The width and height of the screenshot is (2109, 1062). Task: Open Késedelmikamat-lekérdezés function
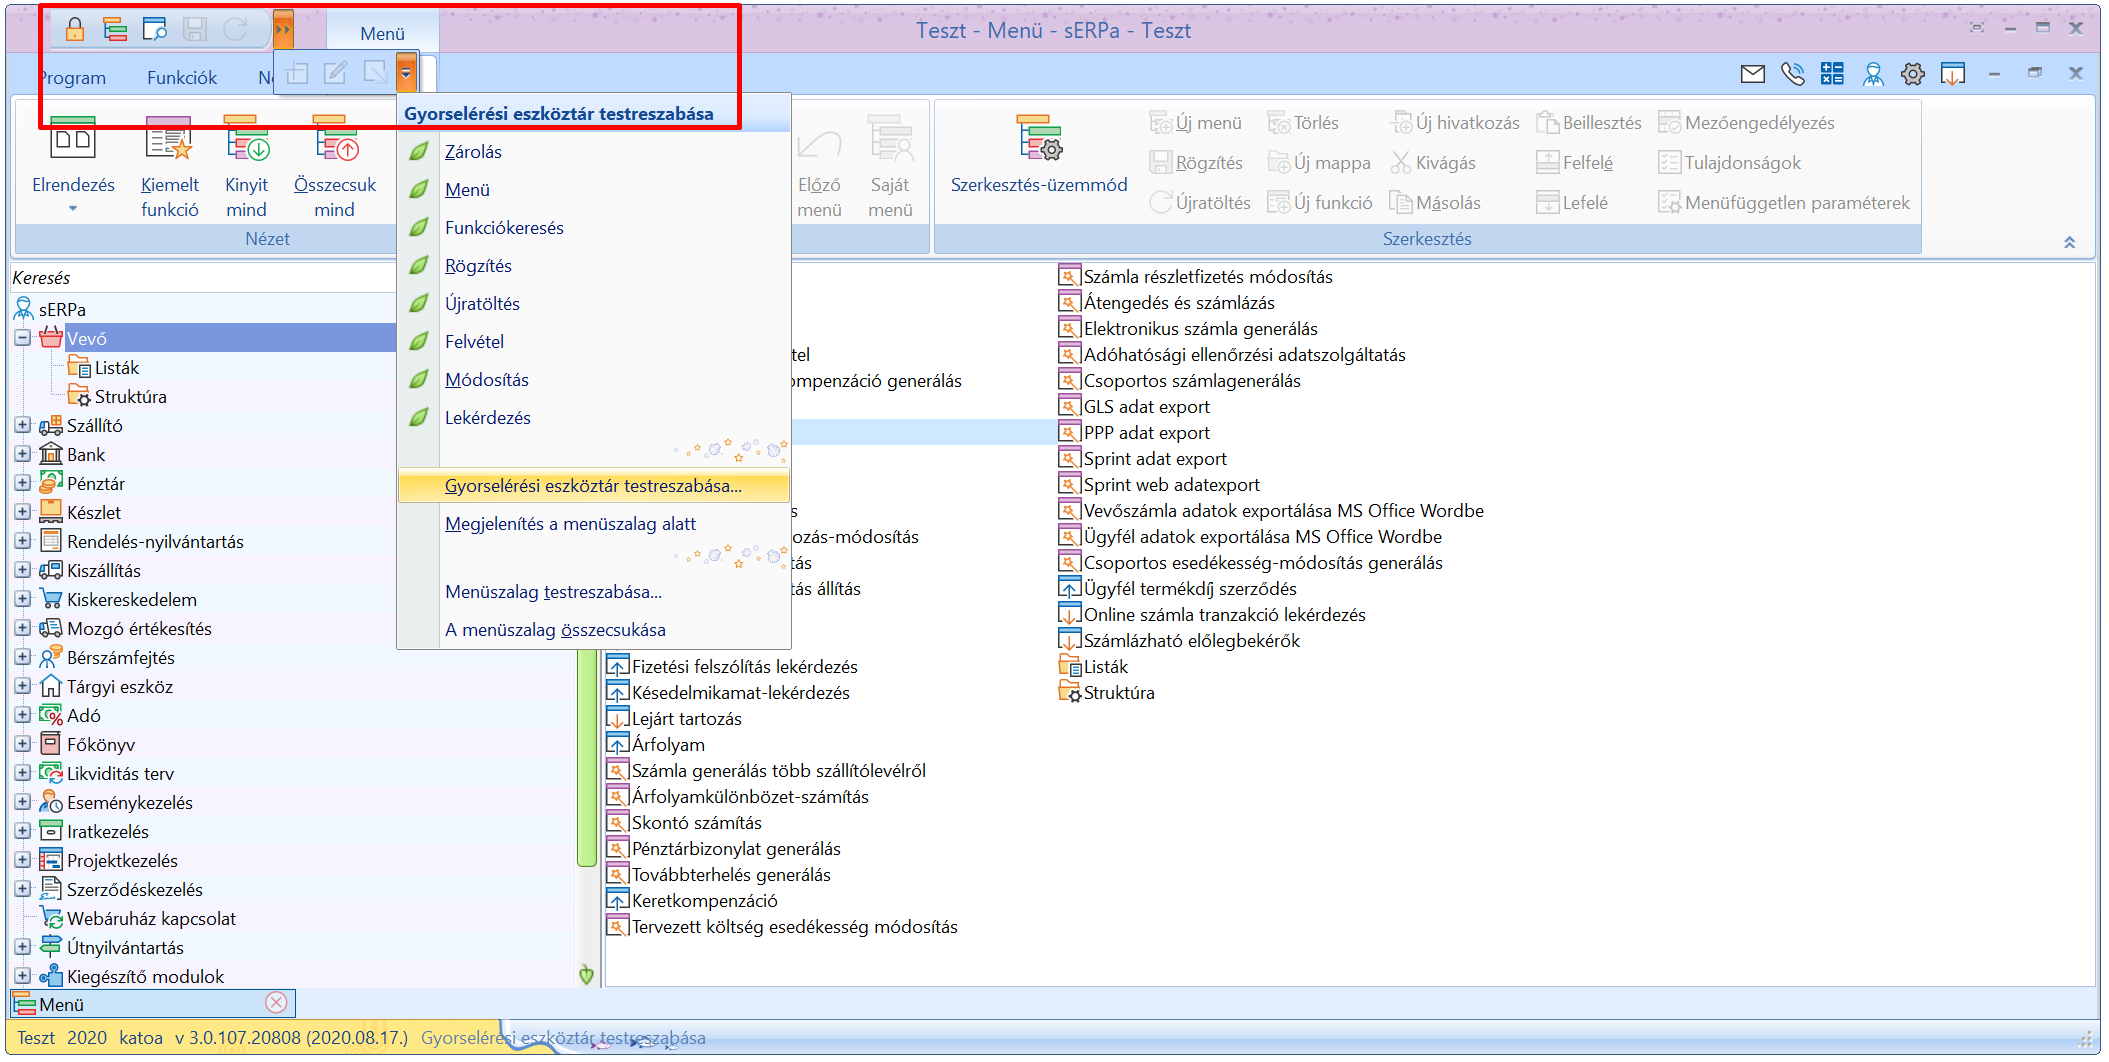point(729,693)
